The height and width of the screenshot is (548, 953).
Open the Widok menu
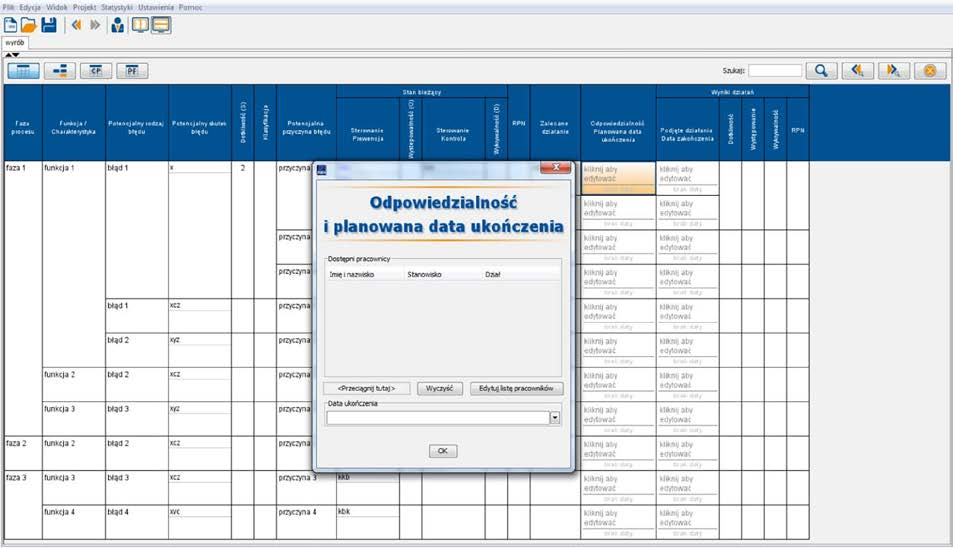[57, 7]
